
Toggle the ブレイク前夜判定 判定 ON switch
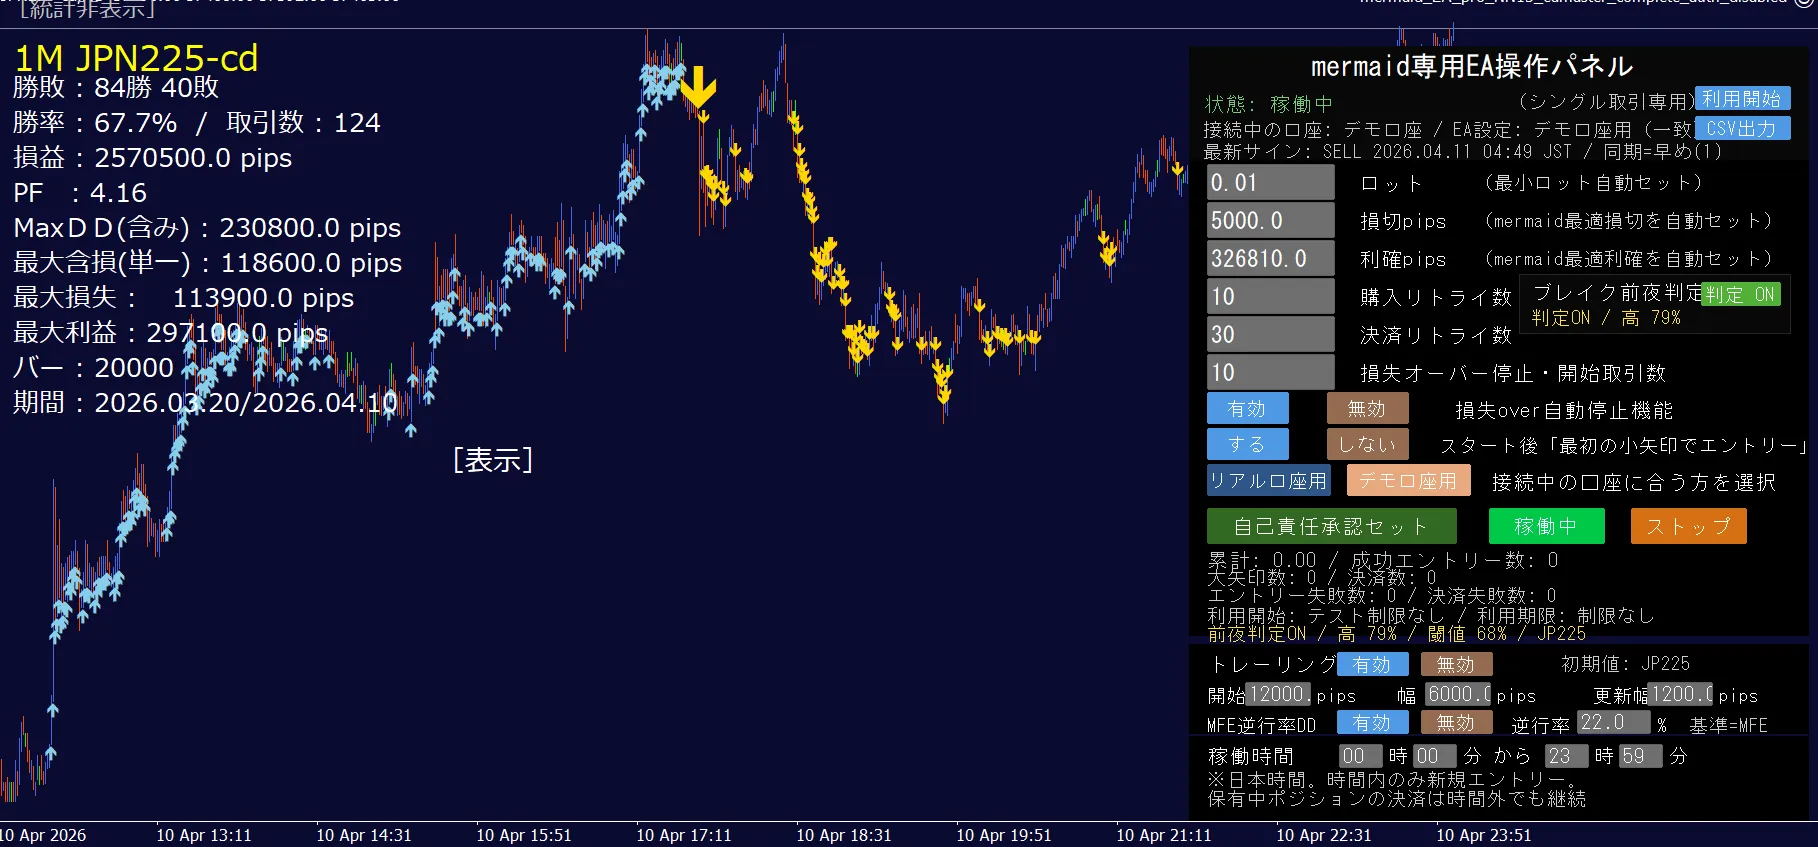click(1740, 294)
